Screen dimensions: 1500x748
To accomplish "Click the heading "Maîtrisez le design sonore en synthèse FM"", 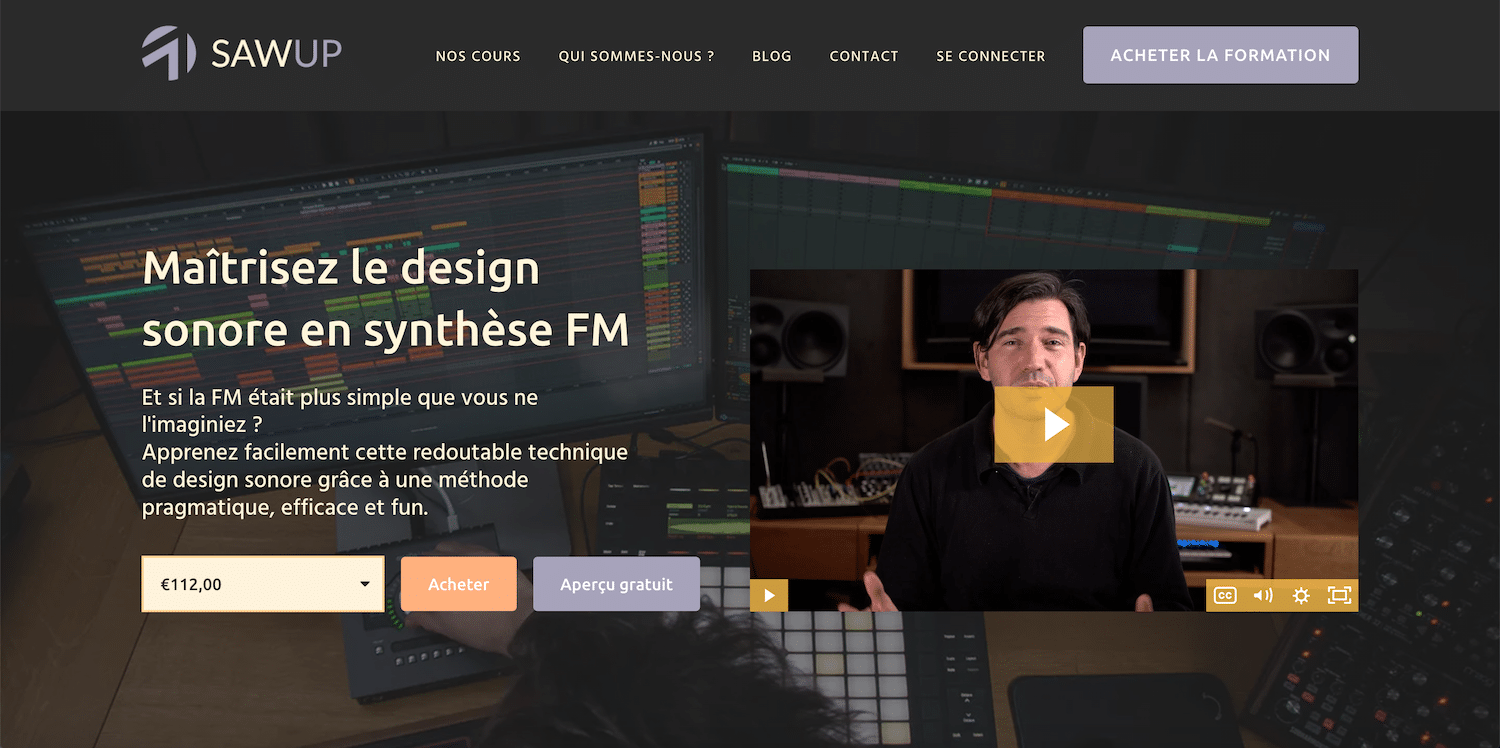I will (x=385, y=298).
